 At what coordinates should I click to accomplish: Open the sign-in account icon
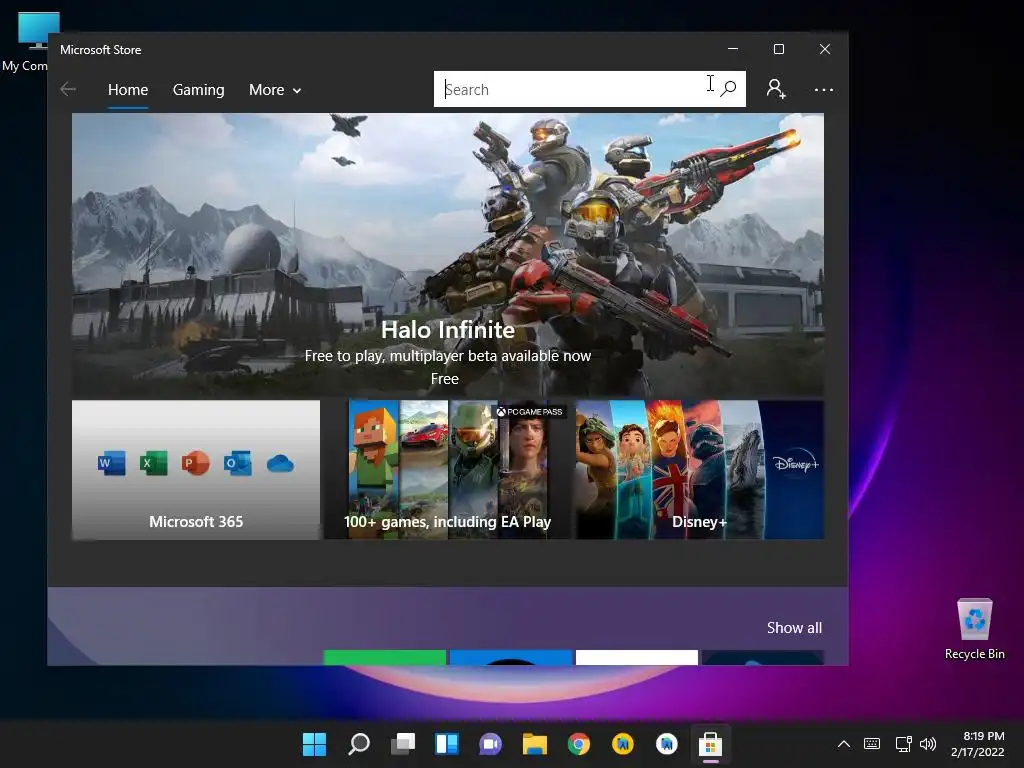click(x=776, y=89)
